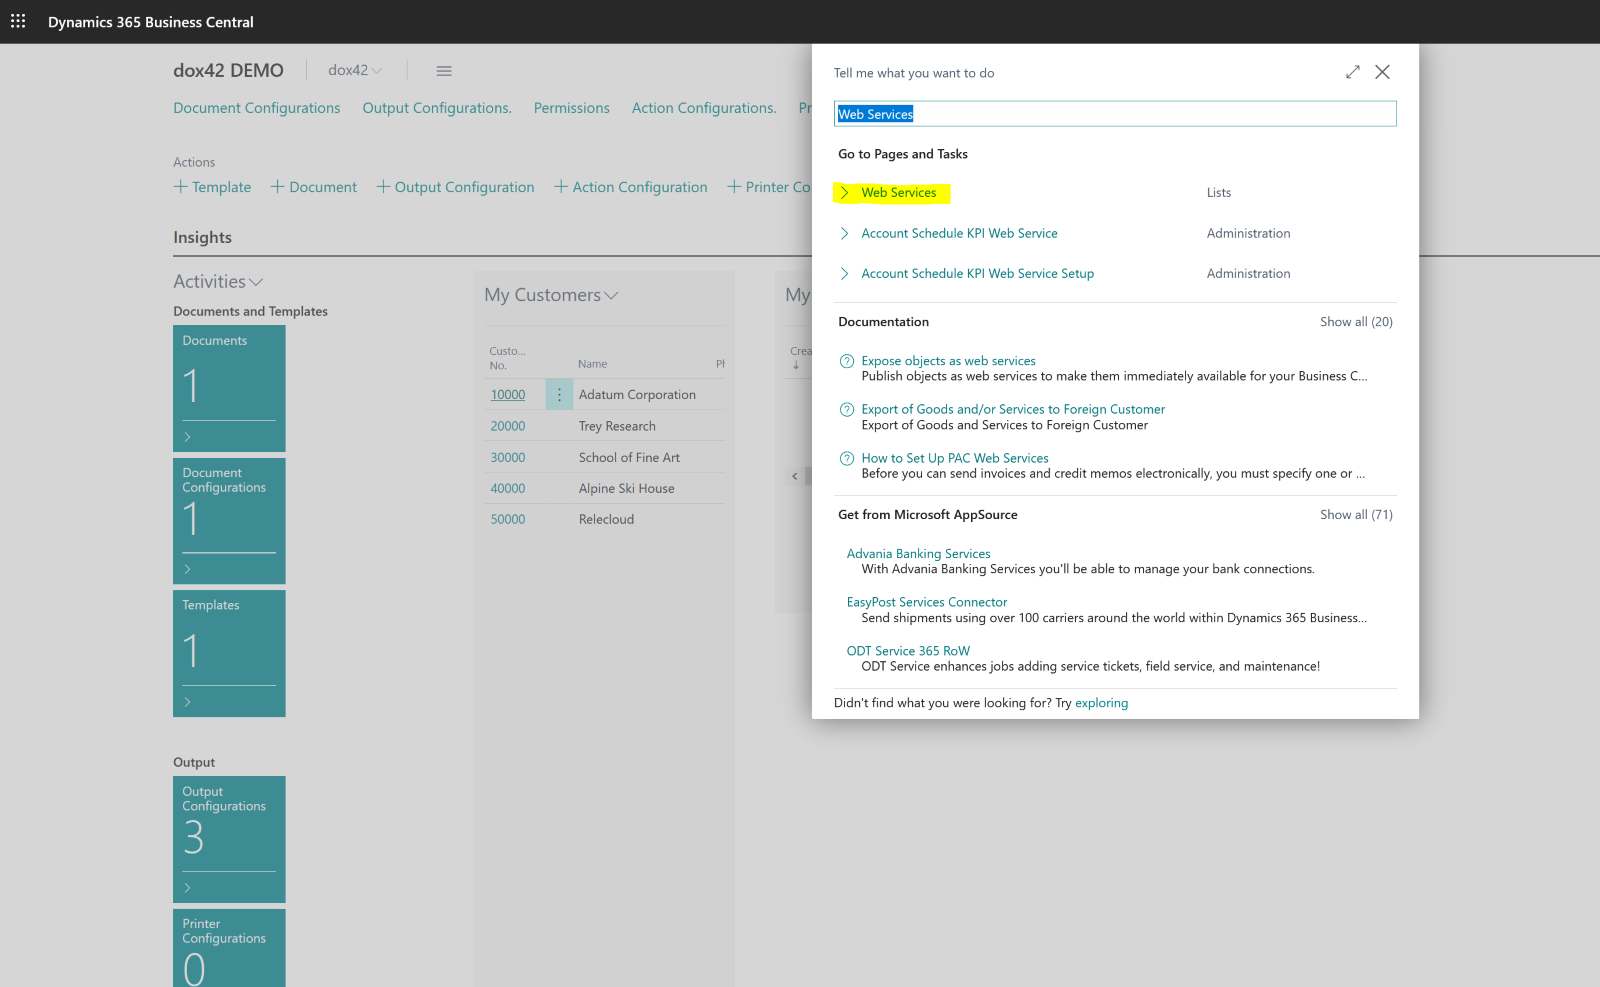Click the chevron before Web Services result
1600x987 pixels.
coord(845,192)
